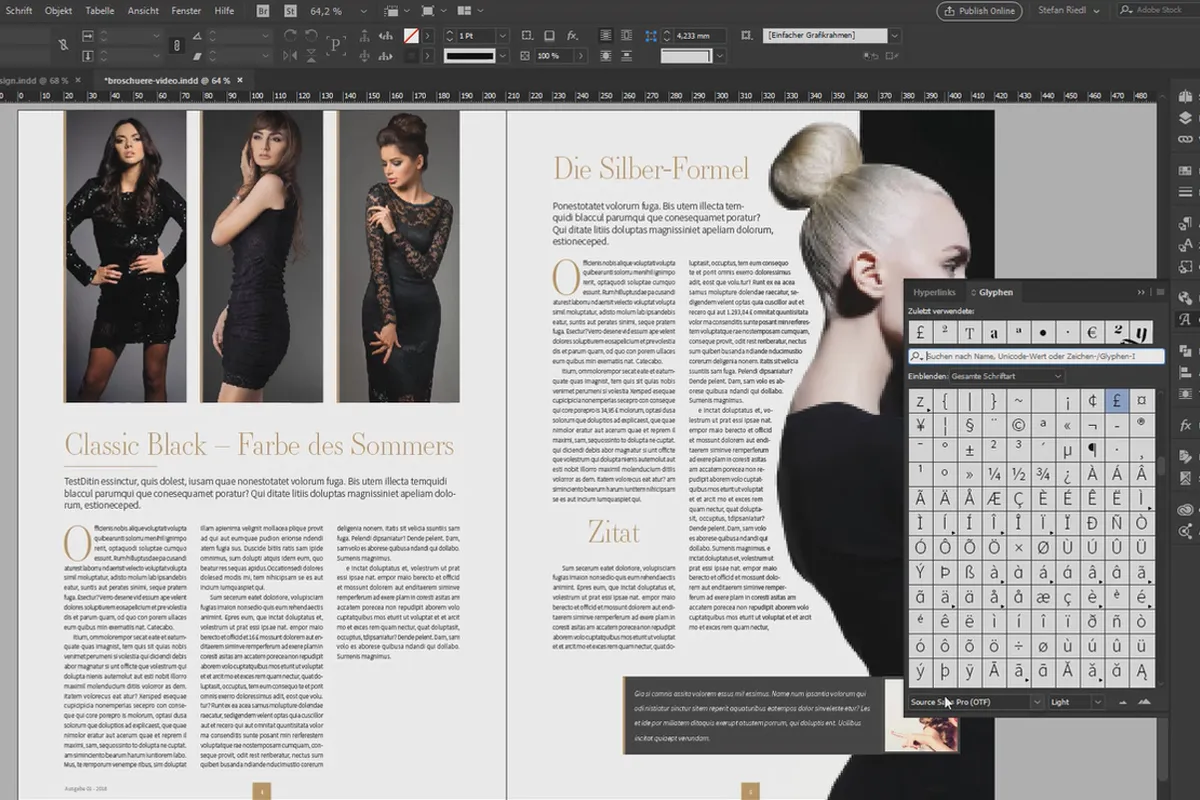
Task: Click the 'Classic Black – Farbe des Sommers' headline
Action: pyautogui.click(x=259, y=445)
